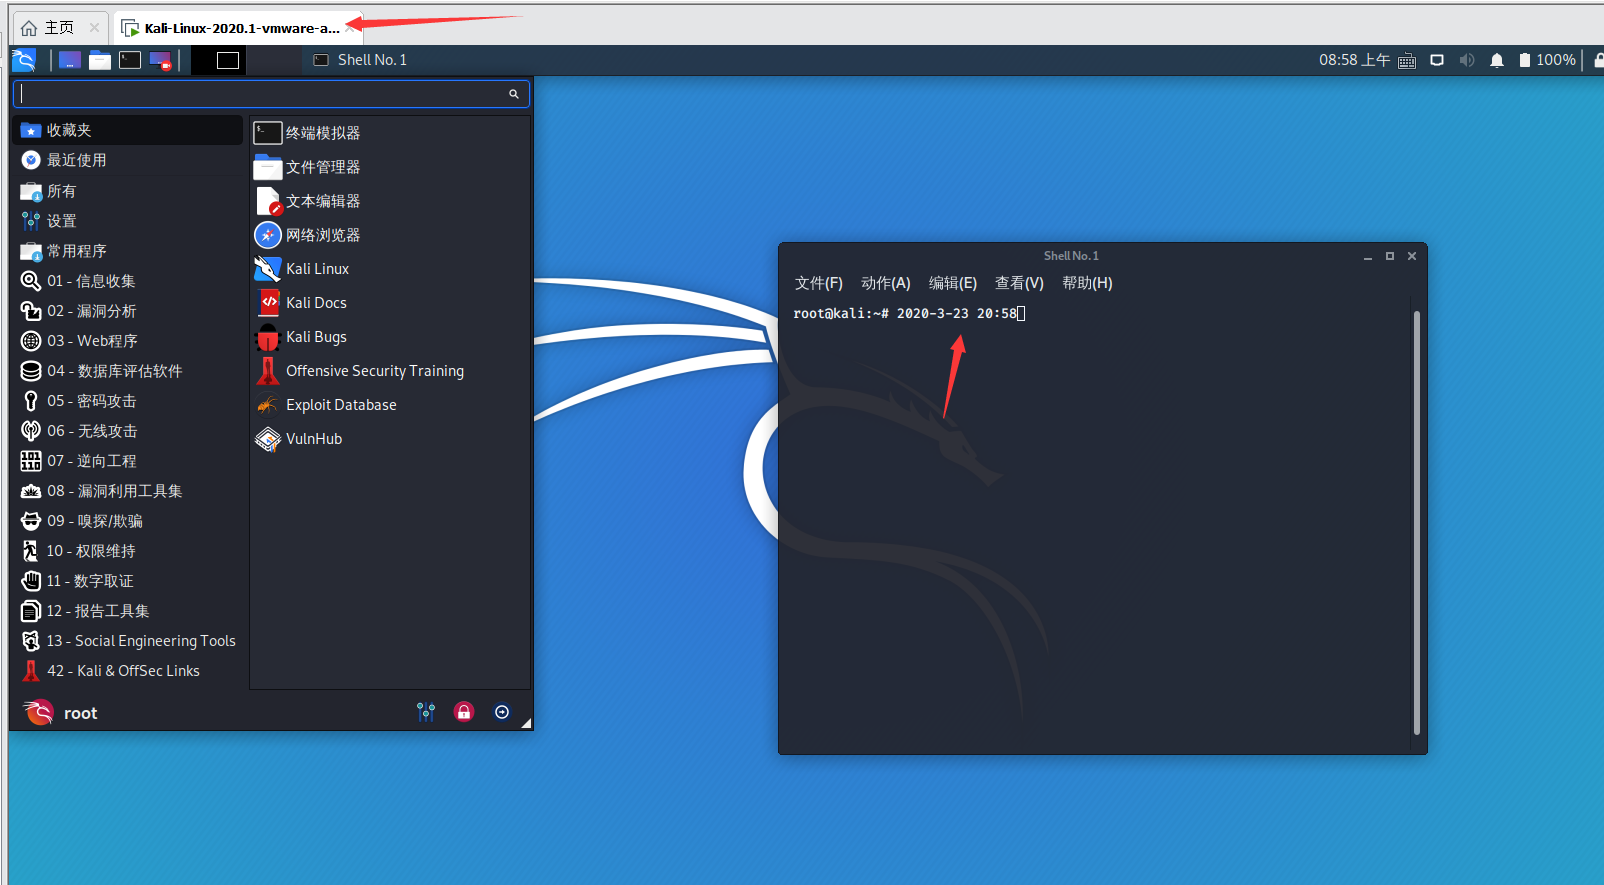Select the 05 - 密码攻击 category

pyautogui.click(x=128, y=401)
